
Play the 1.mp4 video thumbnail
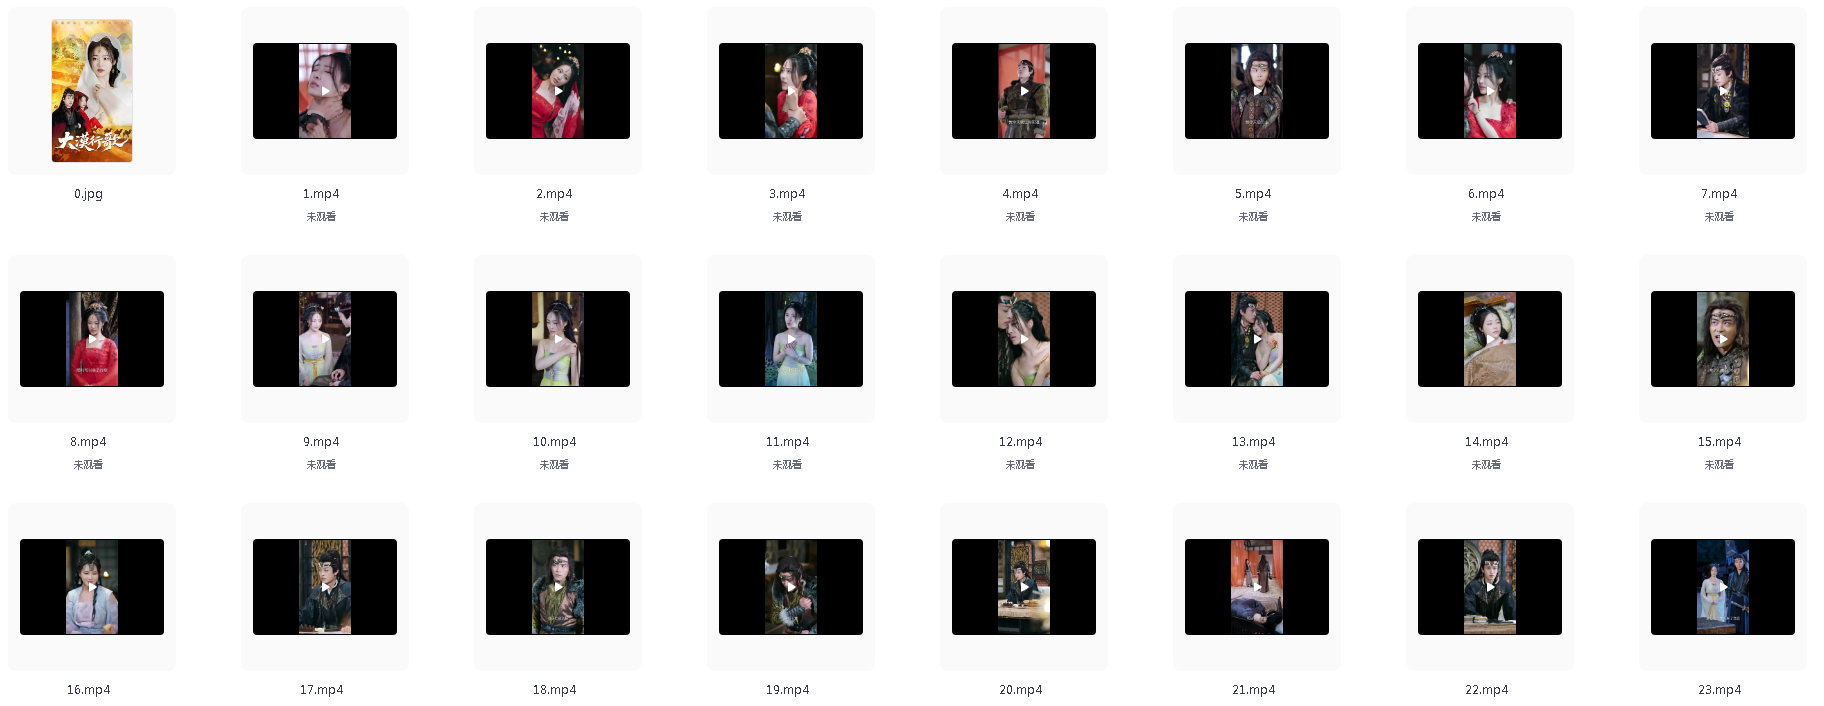tap(325, 91)
